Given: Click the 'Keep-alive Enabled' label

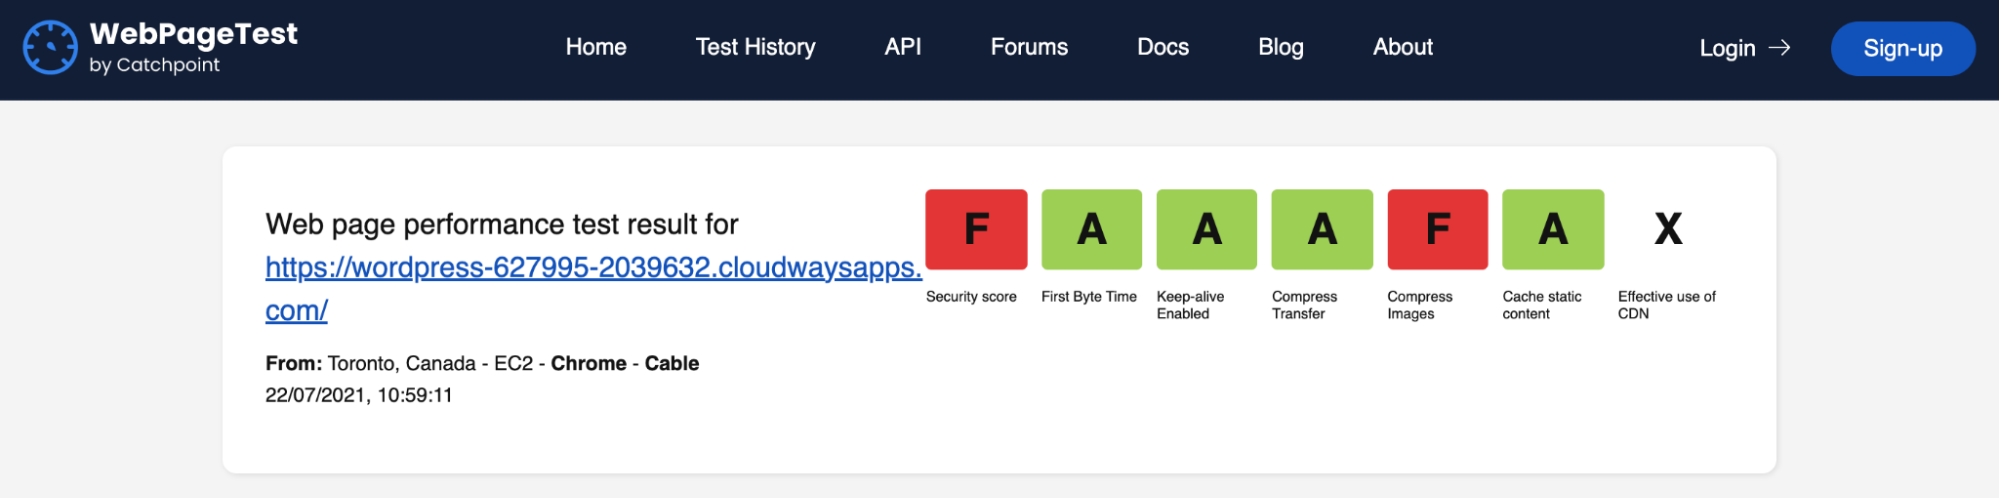Looking at the screenshot, I should (x=1190, y=305).
